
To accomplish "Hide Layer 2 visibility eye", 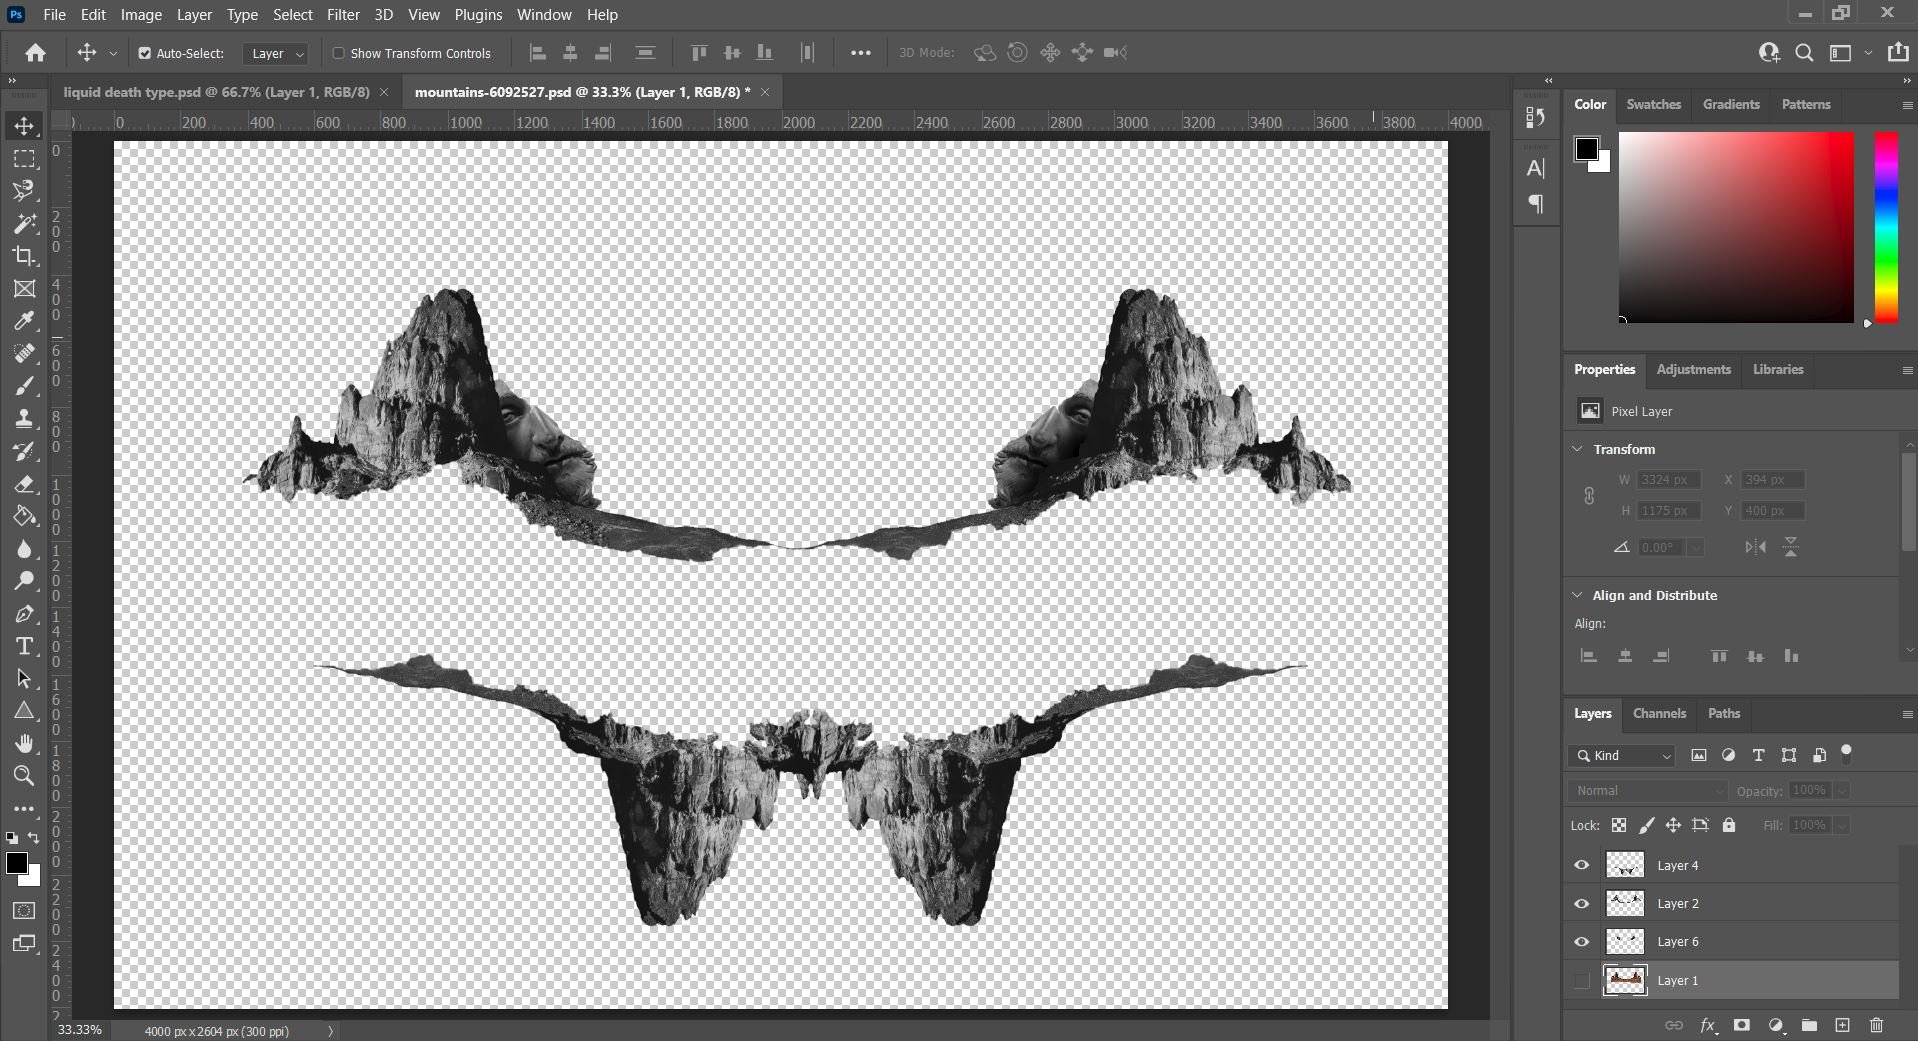I will coord(1581,903).
